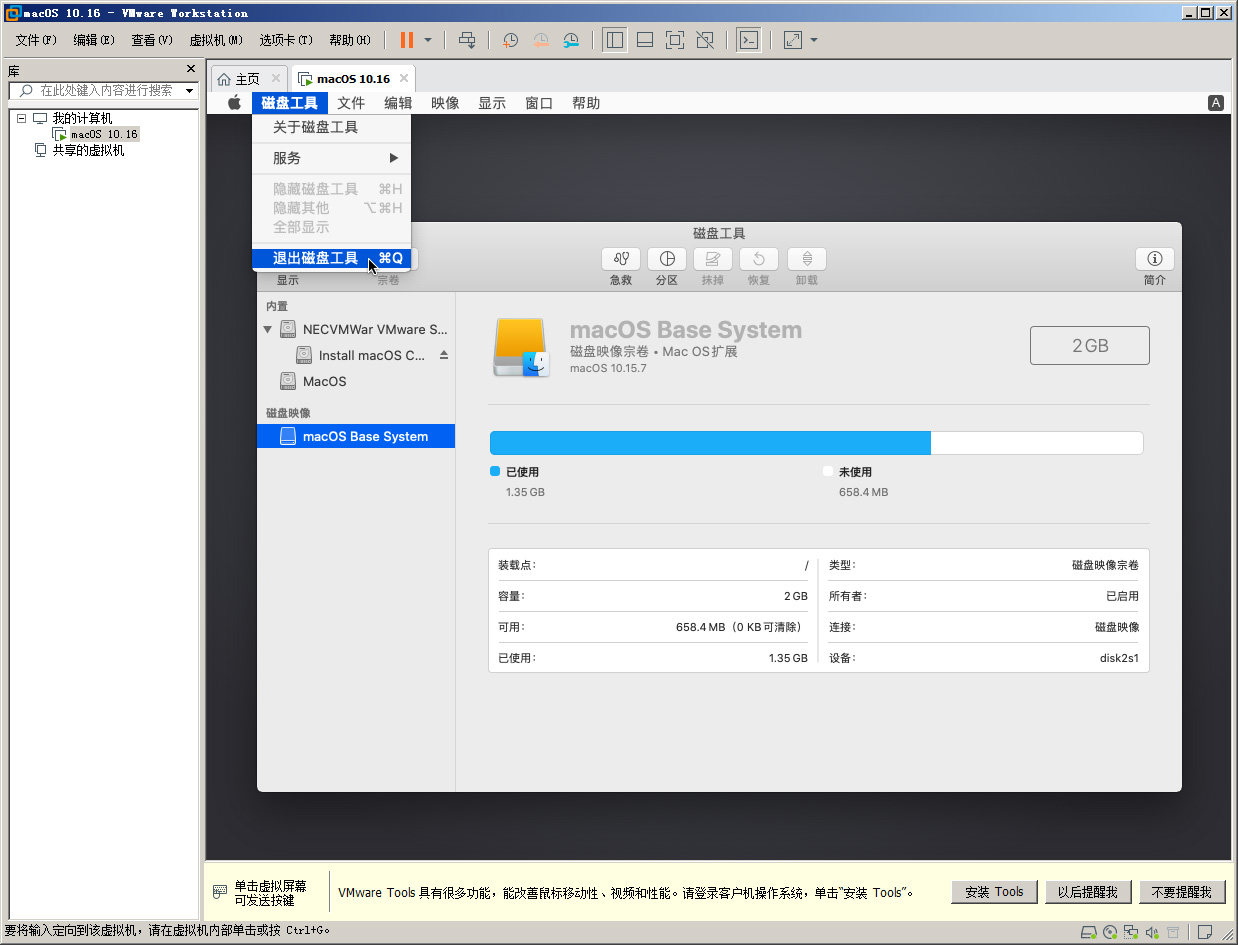The height and width of the screenshot is (945, 1238).
Task: Open the stretch display dropdown arrow
Action: 814,40
